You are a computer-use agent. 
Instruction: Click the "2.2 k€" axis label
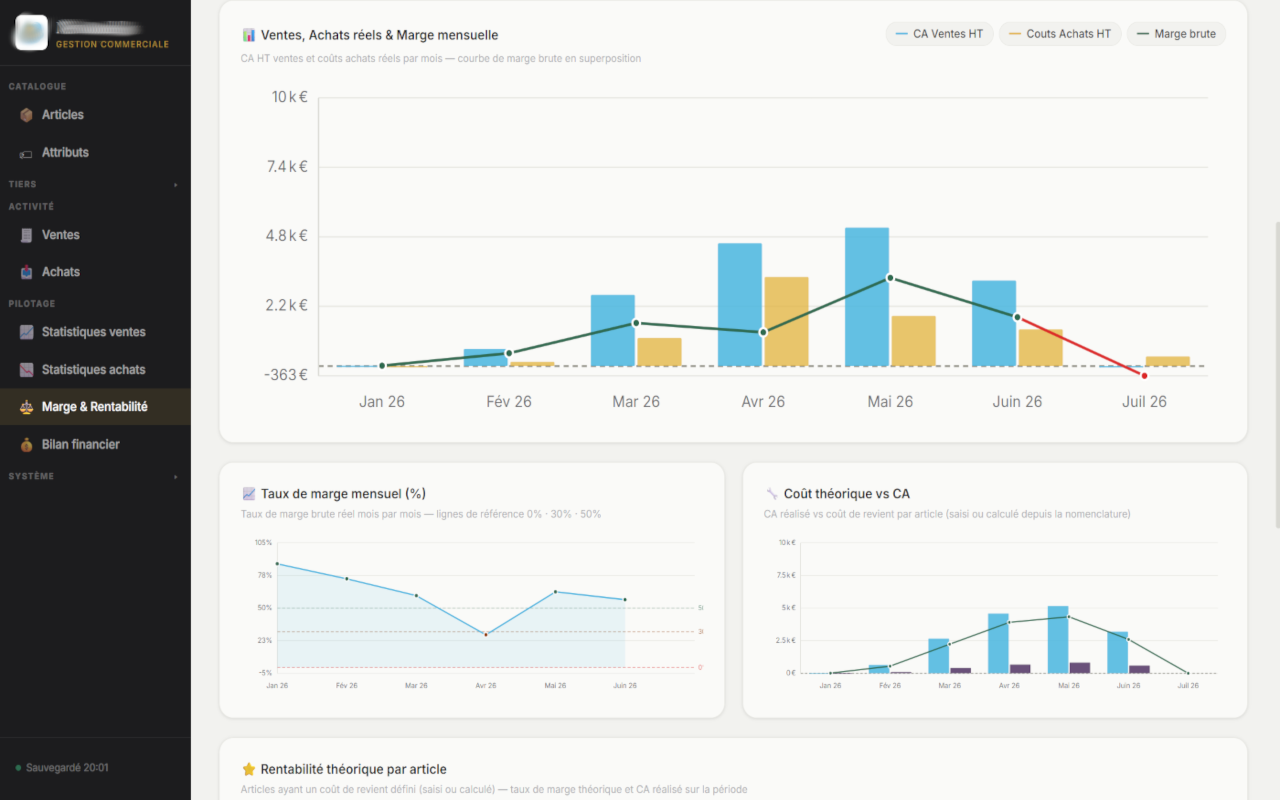287,305
